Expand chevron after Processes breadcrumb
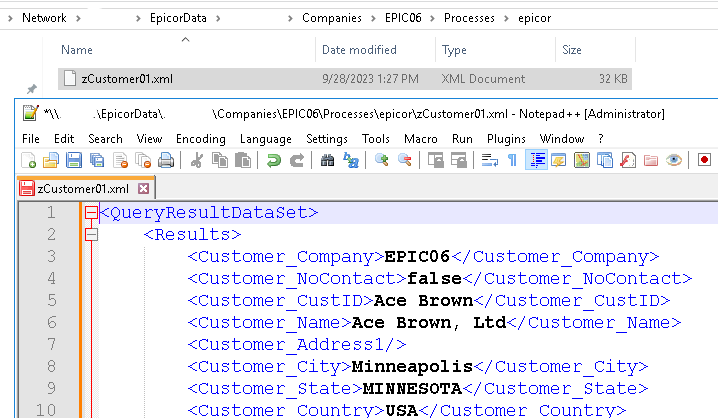718x418 pixels. point(506,18)
